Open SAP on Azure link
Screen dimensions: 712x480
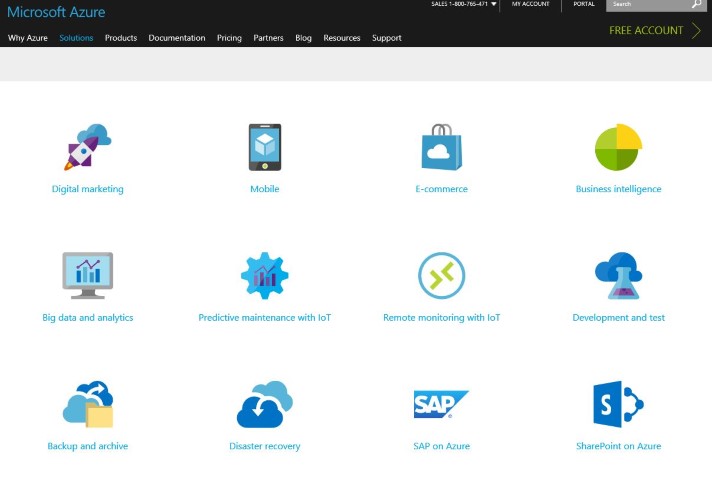click(441, 446)
